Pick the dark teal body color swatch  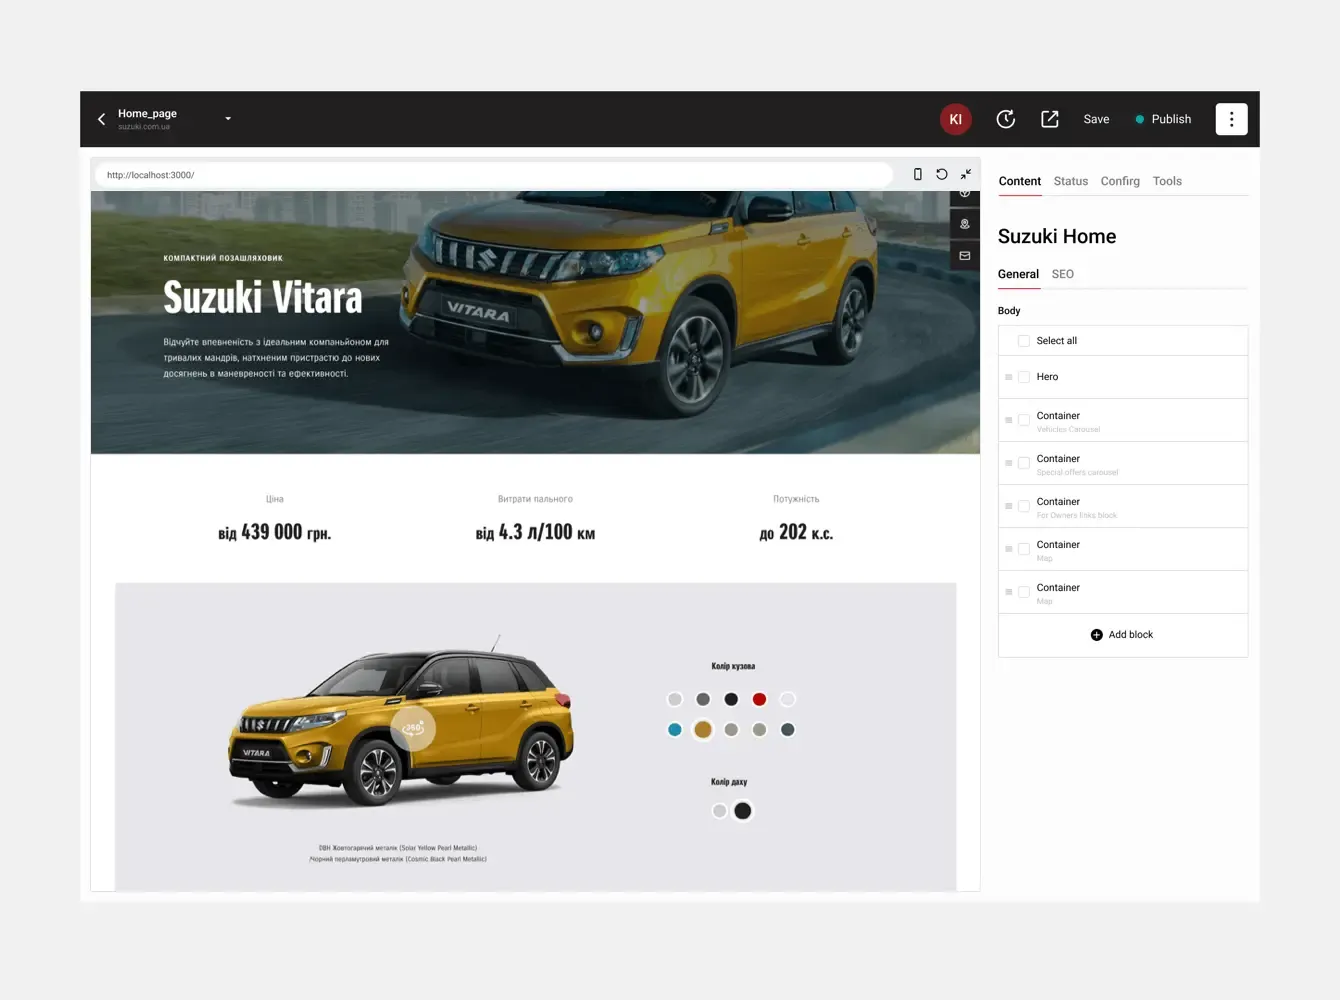click(788, 730)
